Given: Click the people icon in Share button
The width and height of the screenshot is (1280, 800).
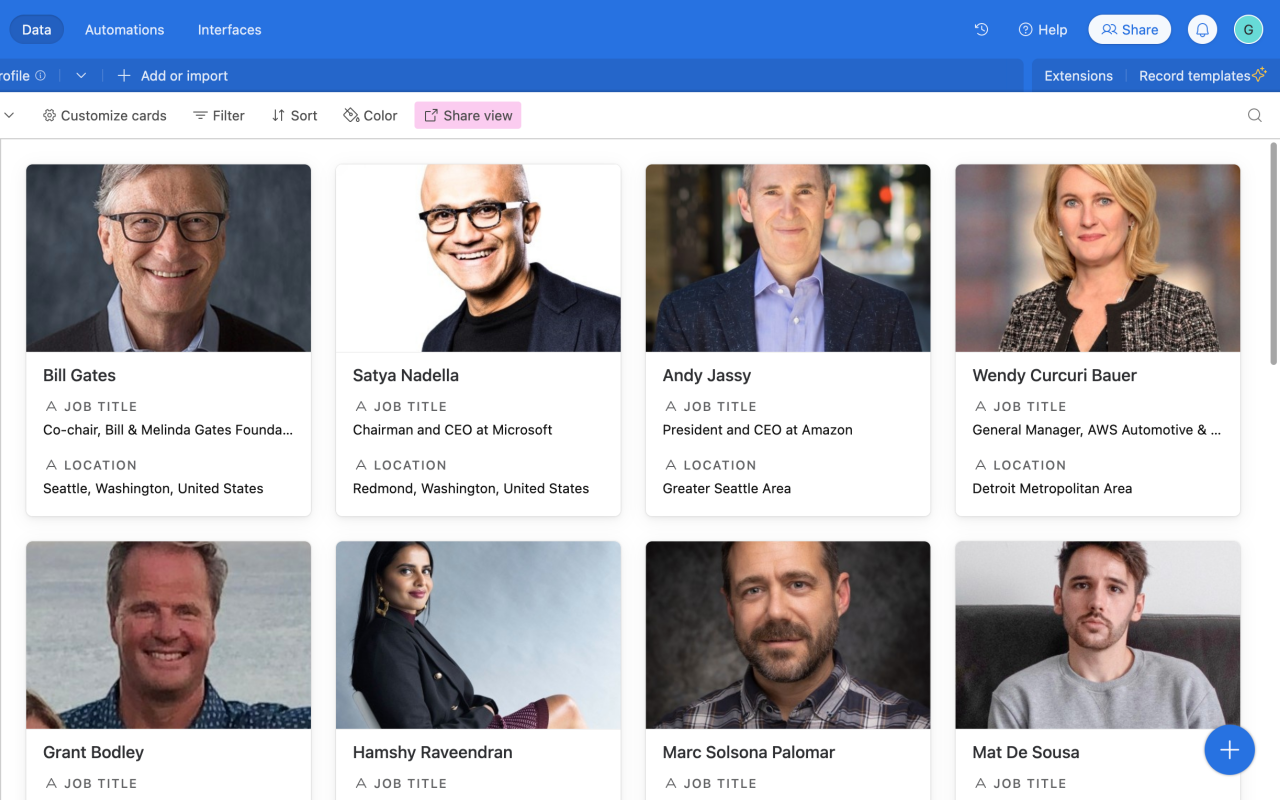Looking at the screenshot, I should (x=1109, y=30).
